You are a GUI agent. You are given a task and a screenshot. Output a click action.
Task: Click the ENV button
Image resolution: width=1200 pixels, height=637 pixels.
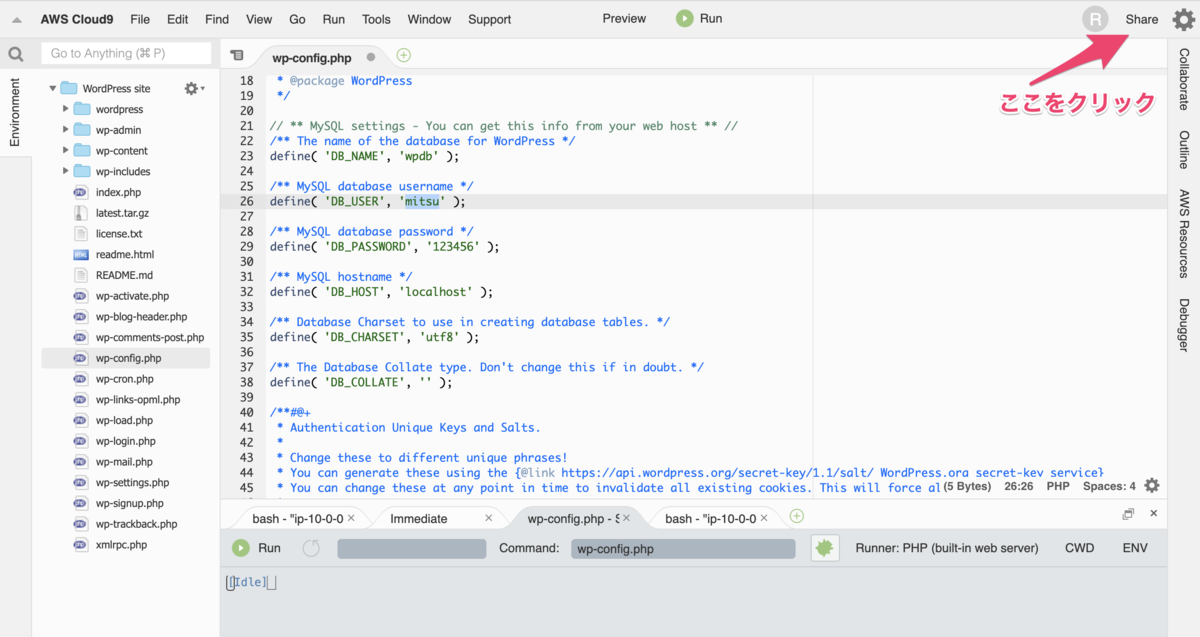tap(1135, 548)
